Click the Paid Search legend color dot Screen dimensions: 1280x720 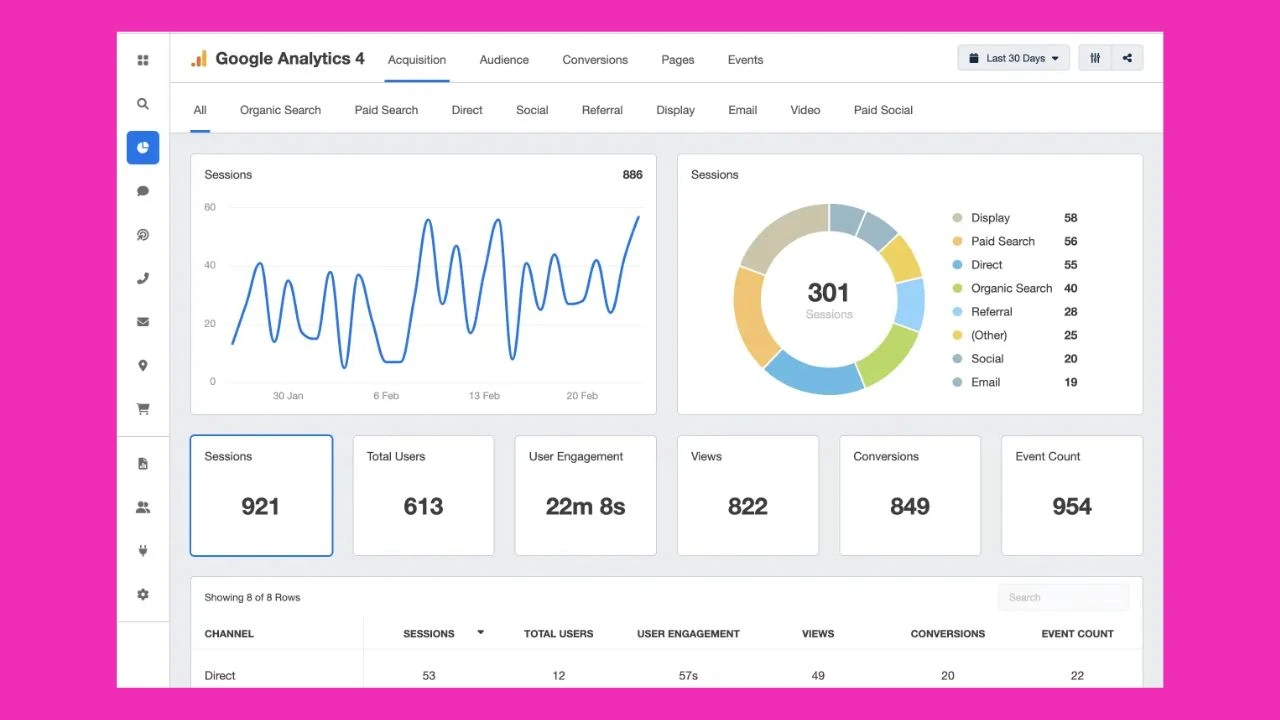coord(957,241)
